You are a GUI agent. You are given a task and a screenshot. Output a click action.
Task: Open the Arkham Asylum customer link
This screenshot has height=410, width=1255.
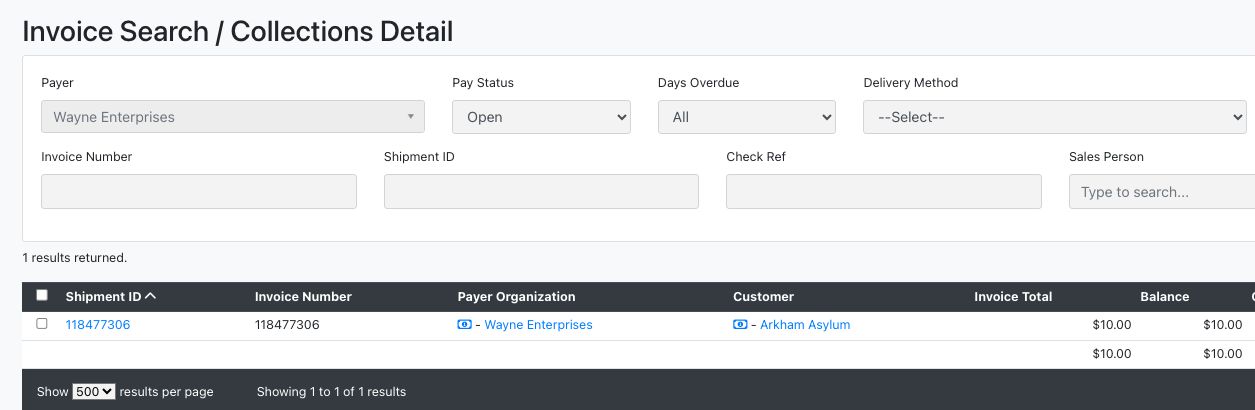[x=805, y=325]
